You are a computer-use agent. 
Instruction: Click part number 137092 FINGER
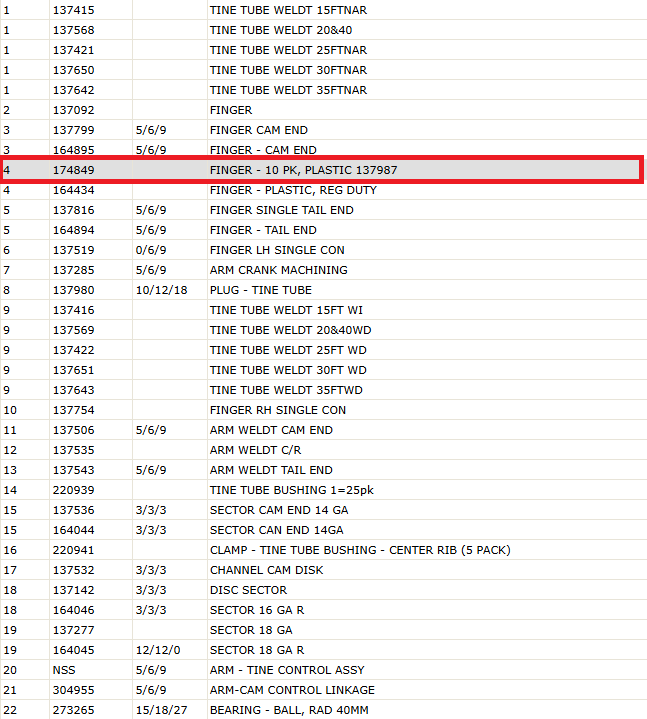coord(73,110)
